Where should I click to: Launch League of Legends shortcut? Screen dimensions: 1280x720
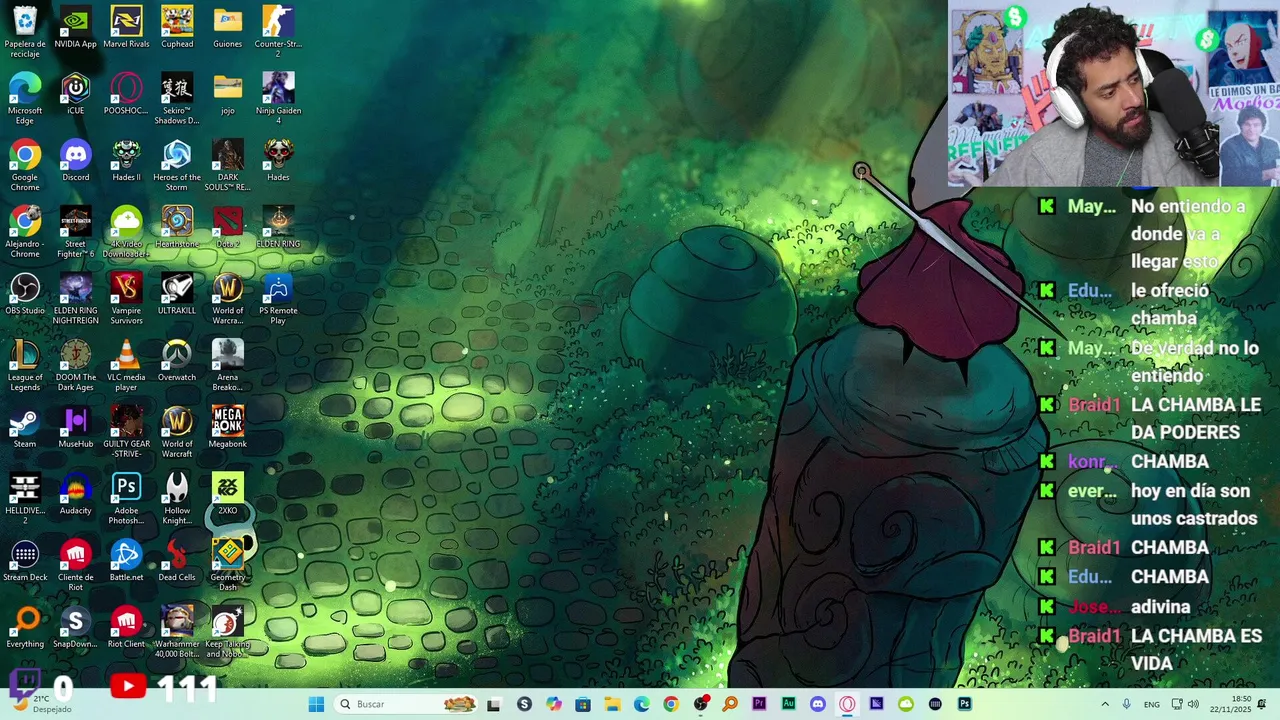tap(25, 366)
